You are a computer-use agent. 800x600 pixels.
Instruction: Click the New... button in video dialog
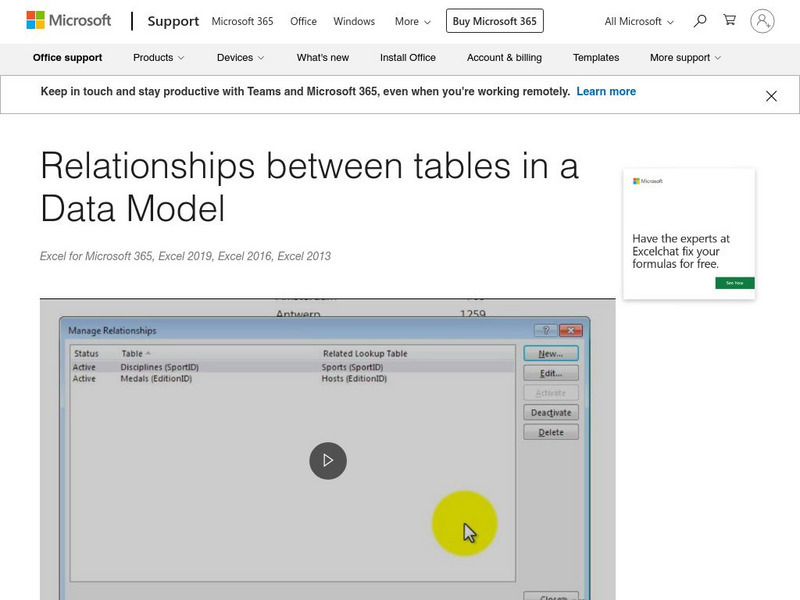pos(551,354)
